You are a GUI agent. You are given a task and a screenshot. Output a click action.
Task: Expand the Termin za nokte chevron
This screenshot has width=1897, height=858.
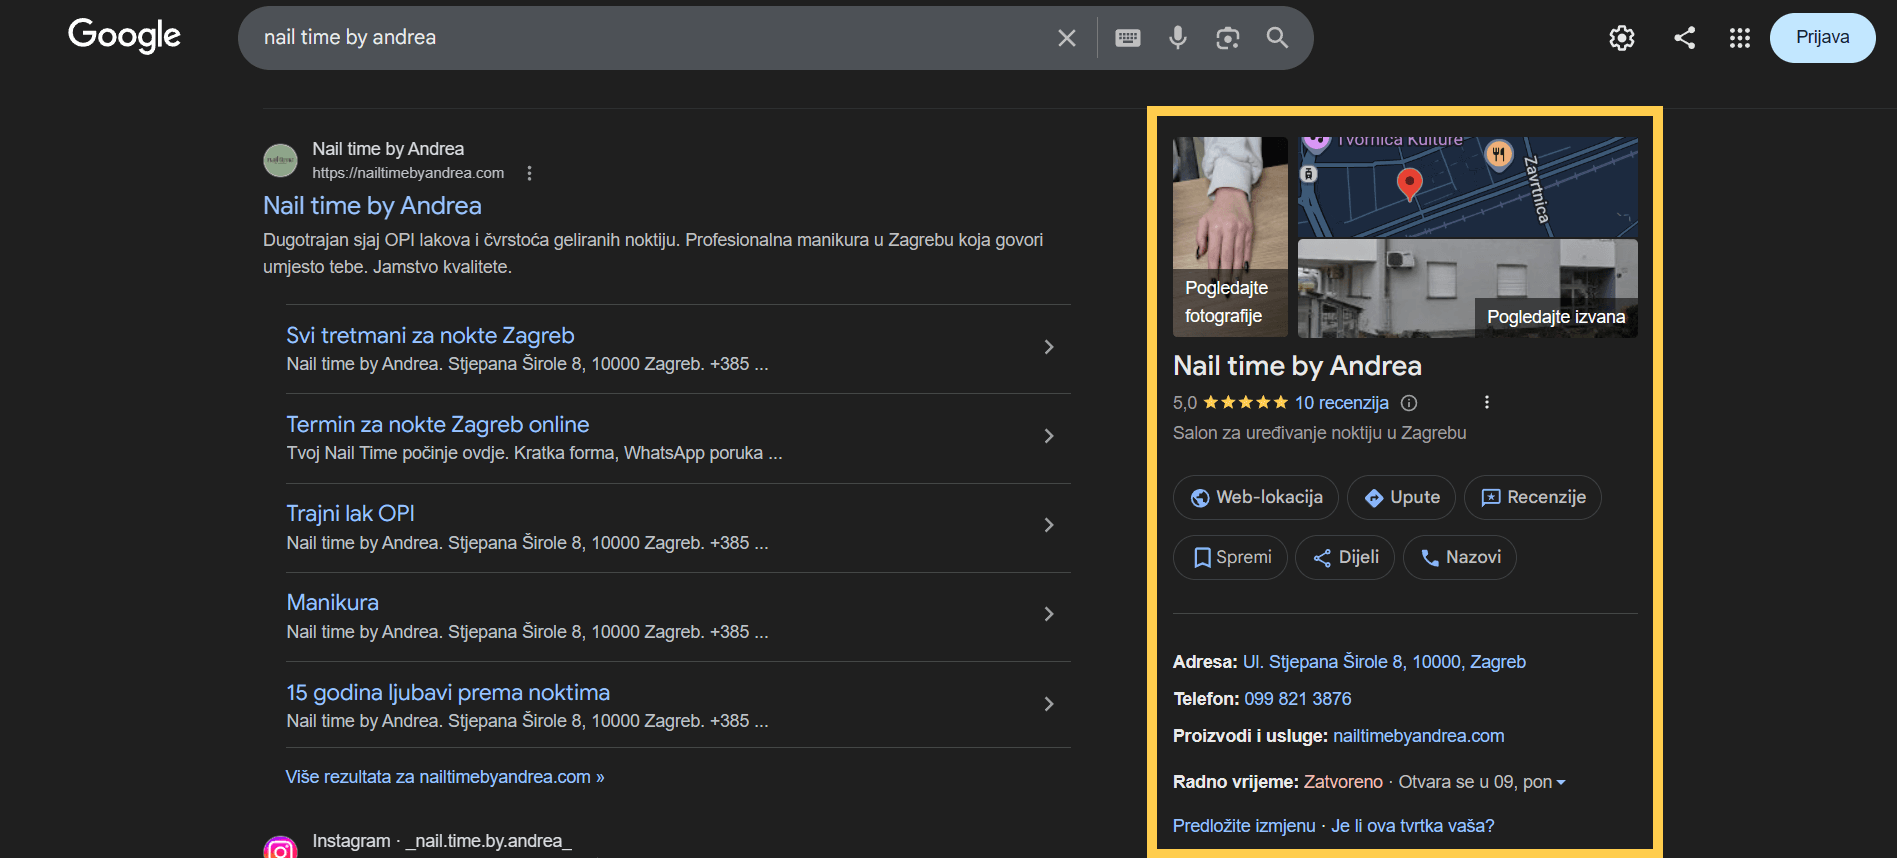pyautogui.click(x=1049, y=436)
